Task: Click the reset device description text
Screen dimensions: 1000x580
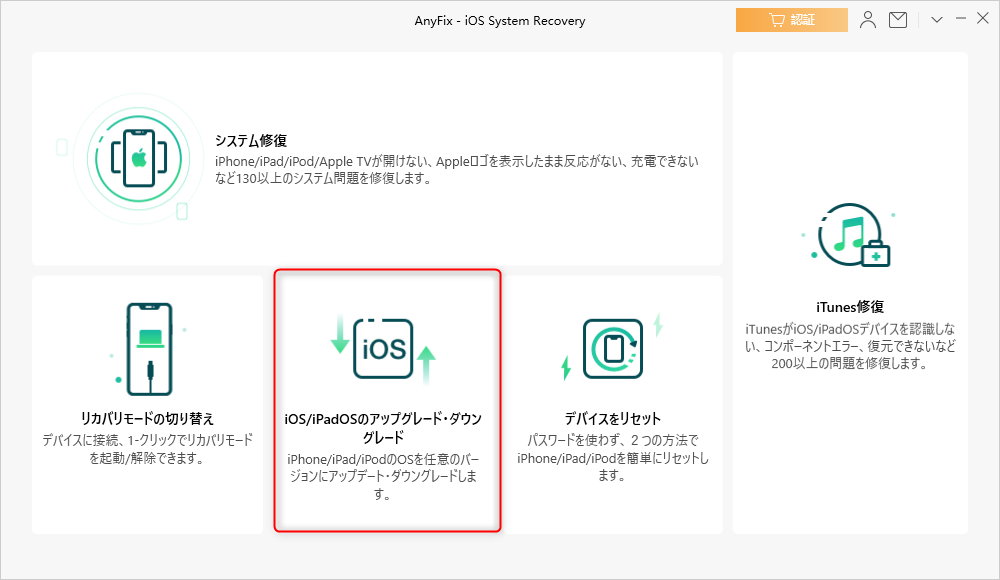Action: [613, 457]
